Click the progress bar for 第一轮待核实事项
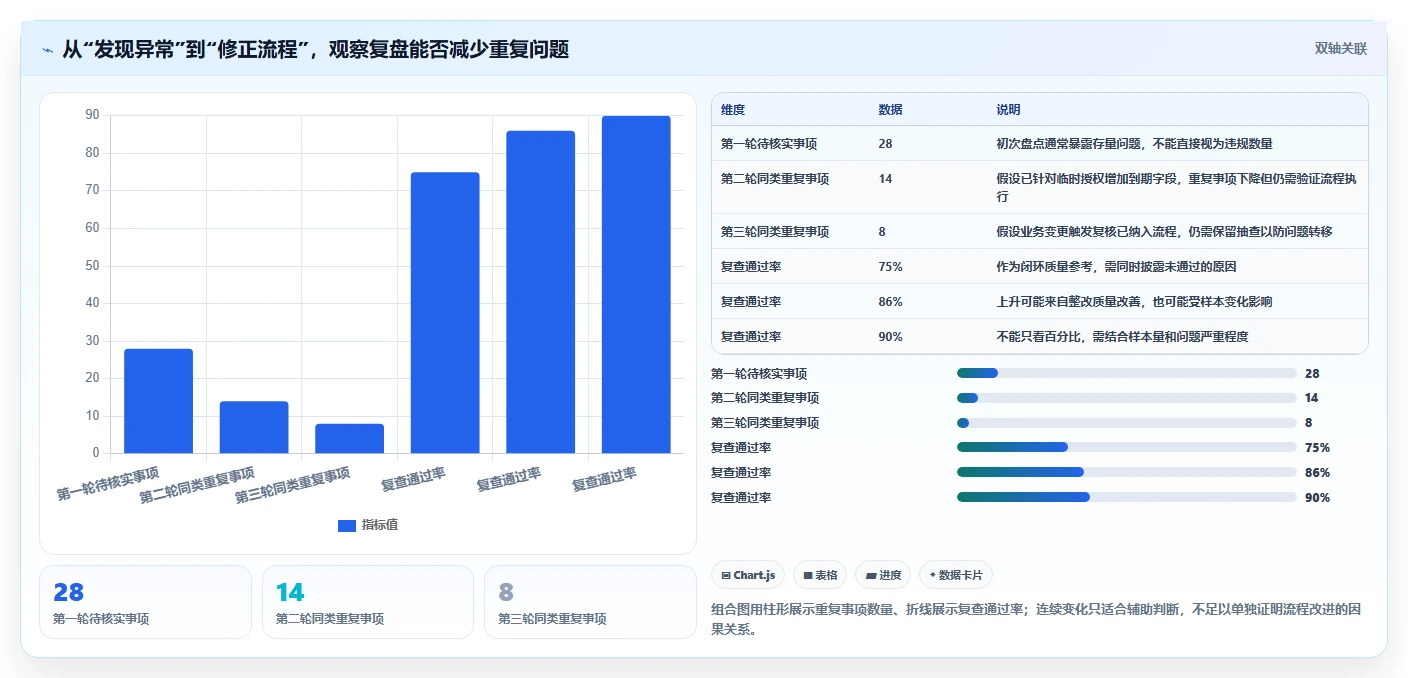 (1126, 373)
